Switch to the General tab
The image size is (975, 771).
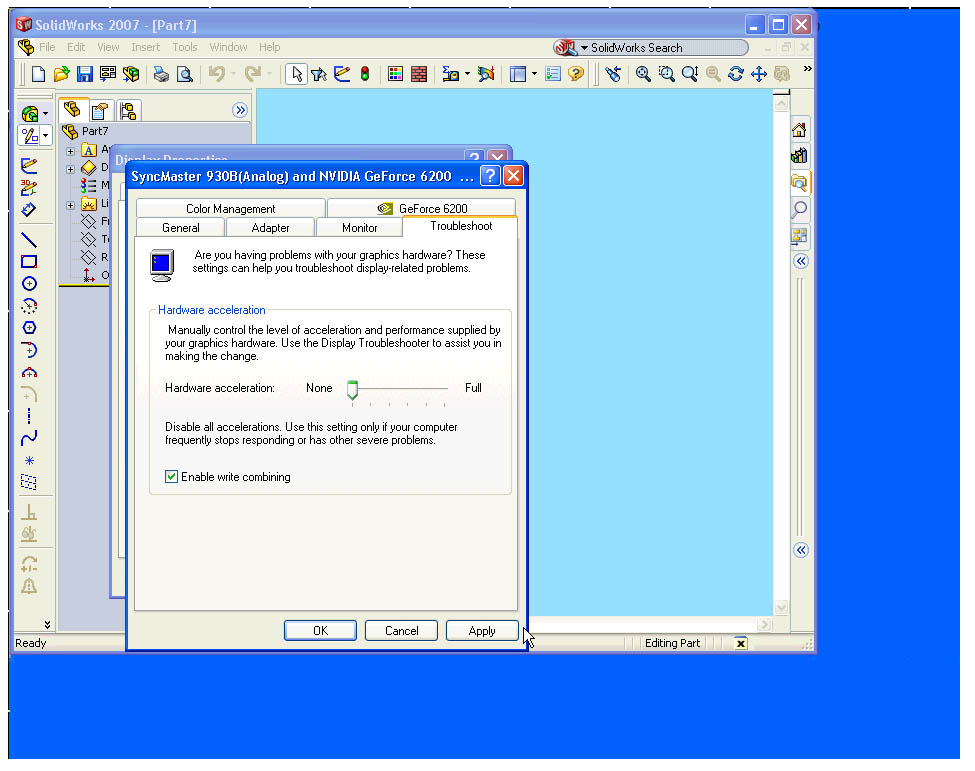point(181,228)
